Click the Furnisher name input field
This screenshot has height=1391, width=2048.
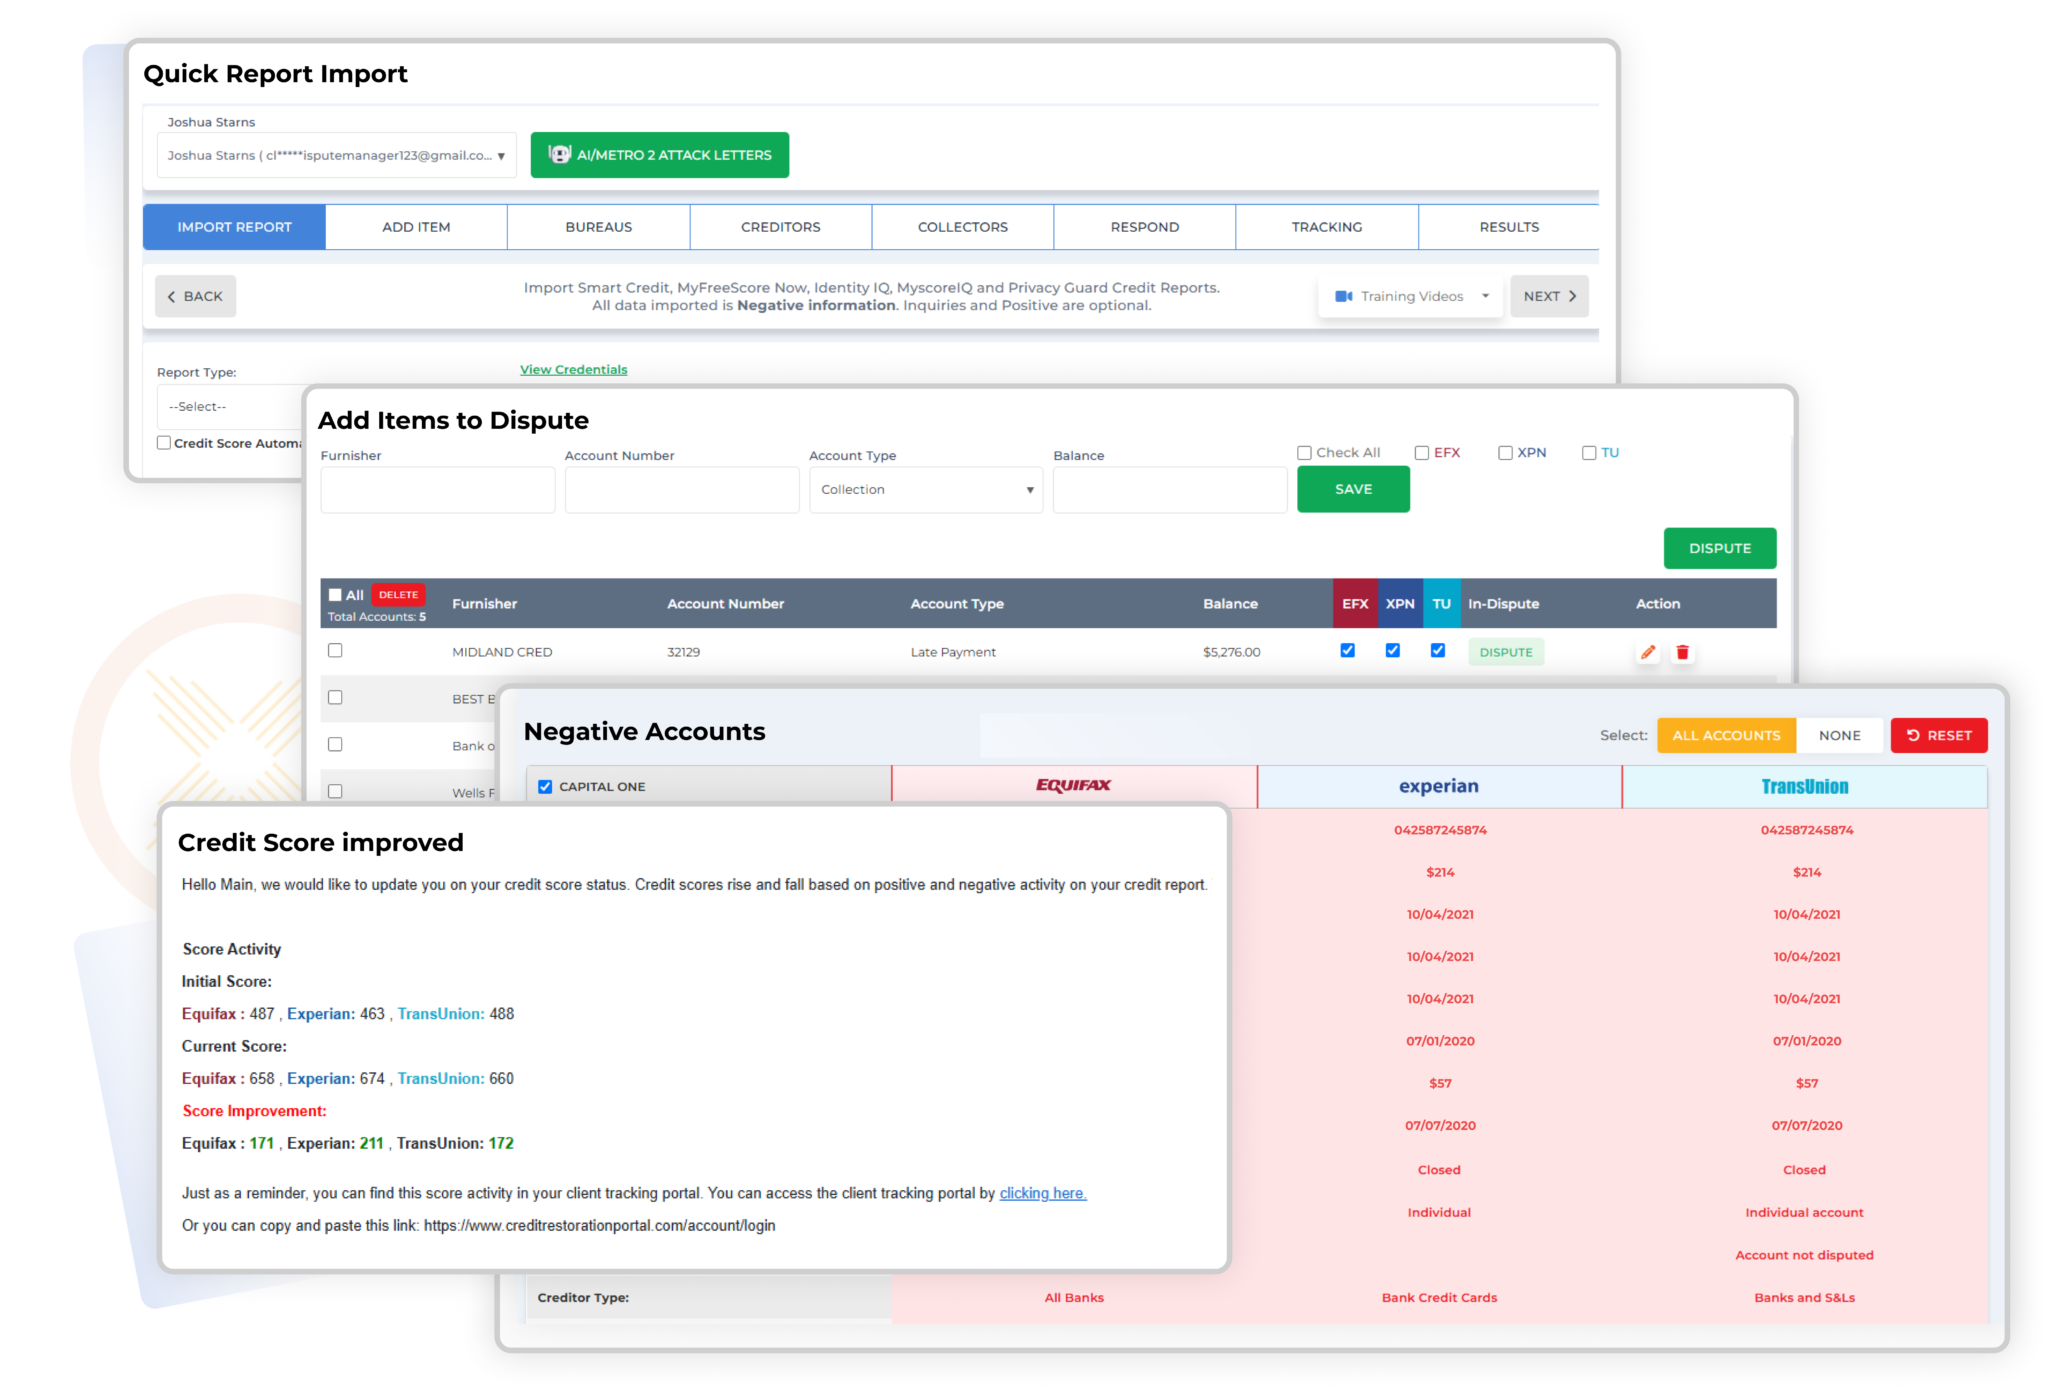(438, 489)
